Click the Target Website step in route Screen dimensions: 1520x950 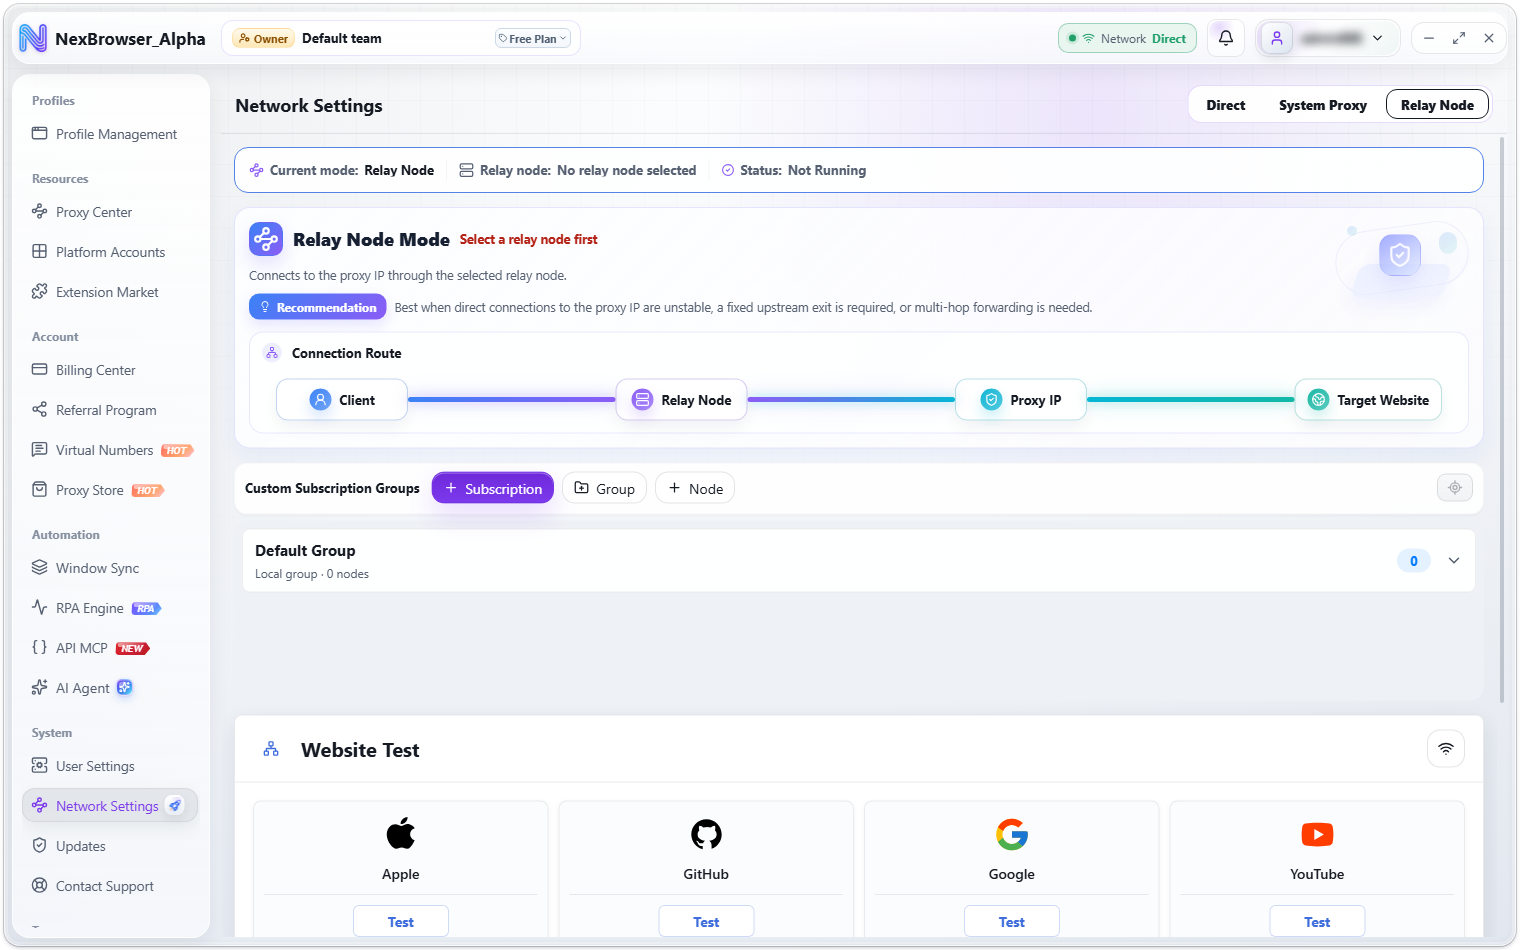point(1368,400)
